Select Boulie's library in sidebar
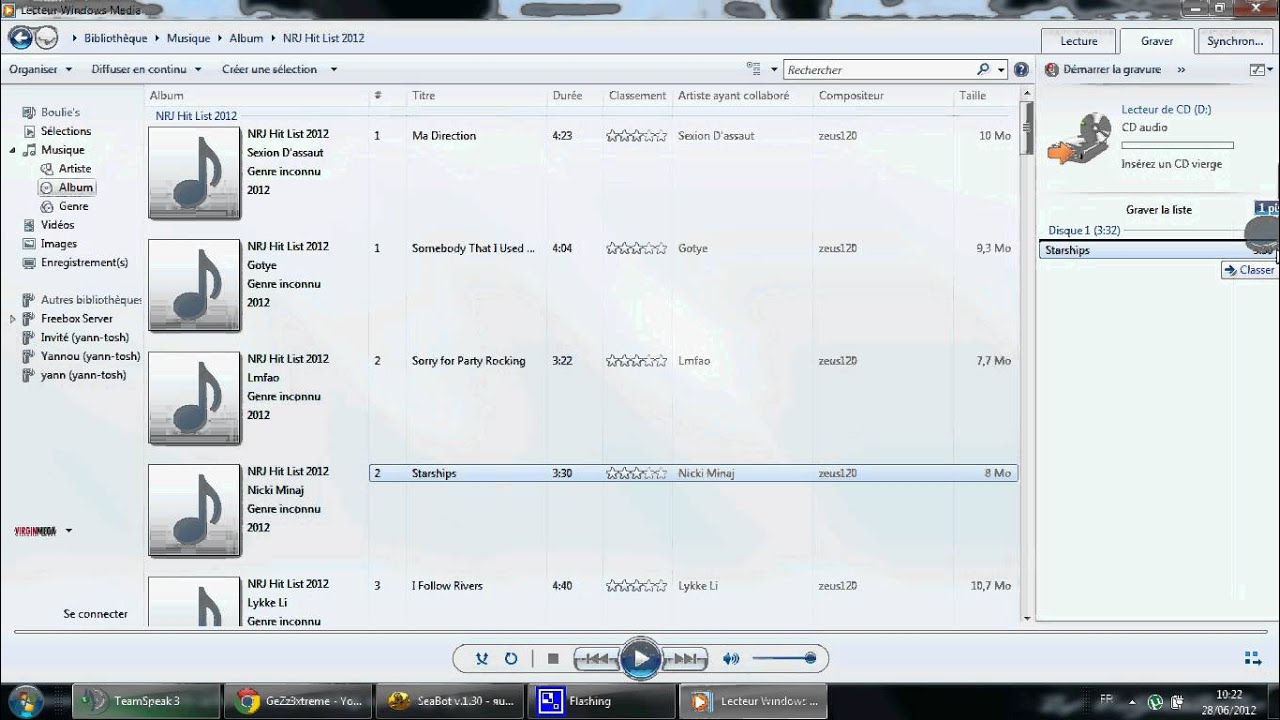The width and height of the screenshot is (1280, 720). tap(60, 112)
